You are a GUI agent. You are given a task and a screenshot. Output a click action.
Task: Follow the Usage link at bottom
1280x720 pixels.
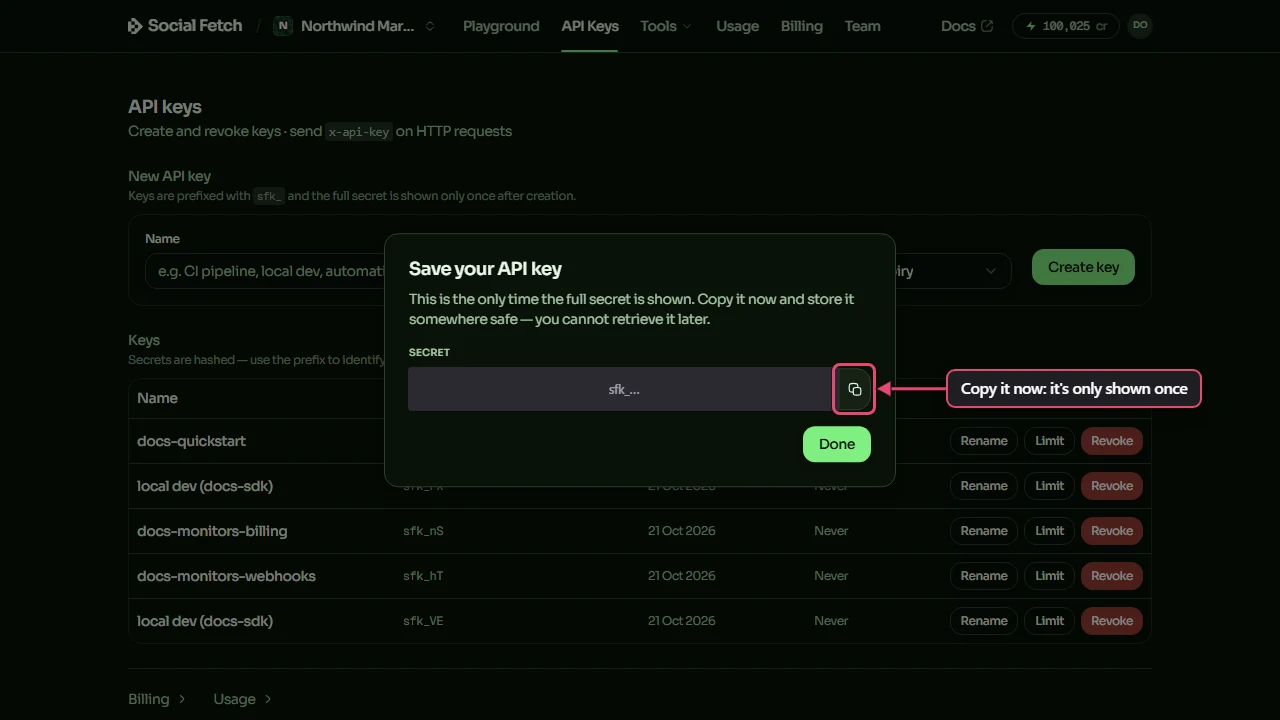pos(242,699)
